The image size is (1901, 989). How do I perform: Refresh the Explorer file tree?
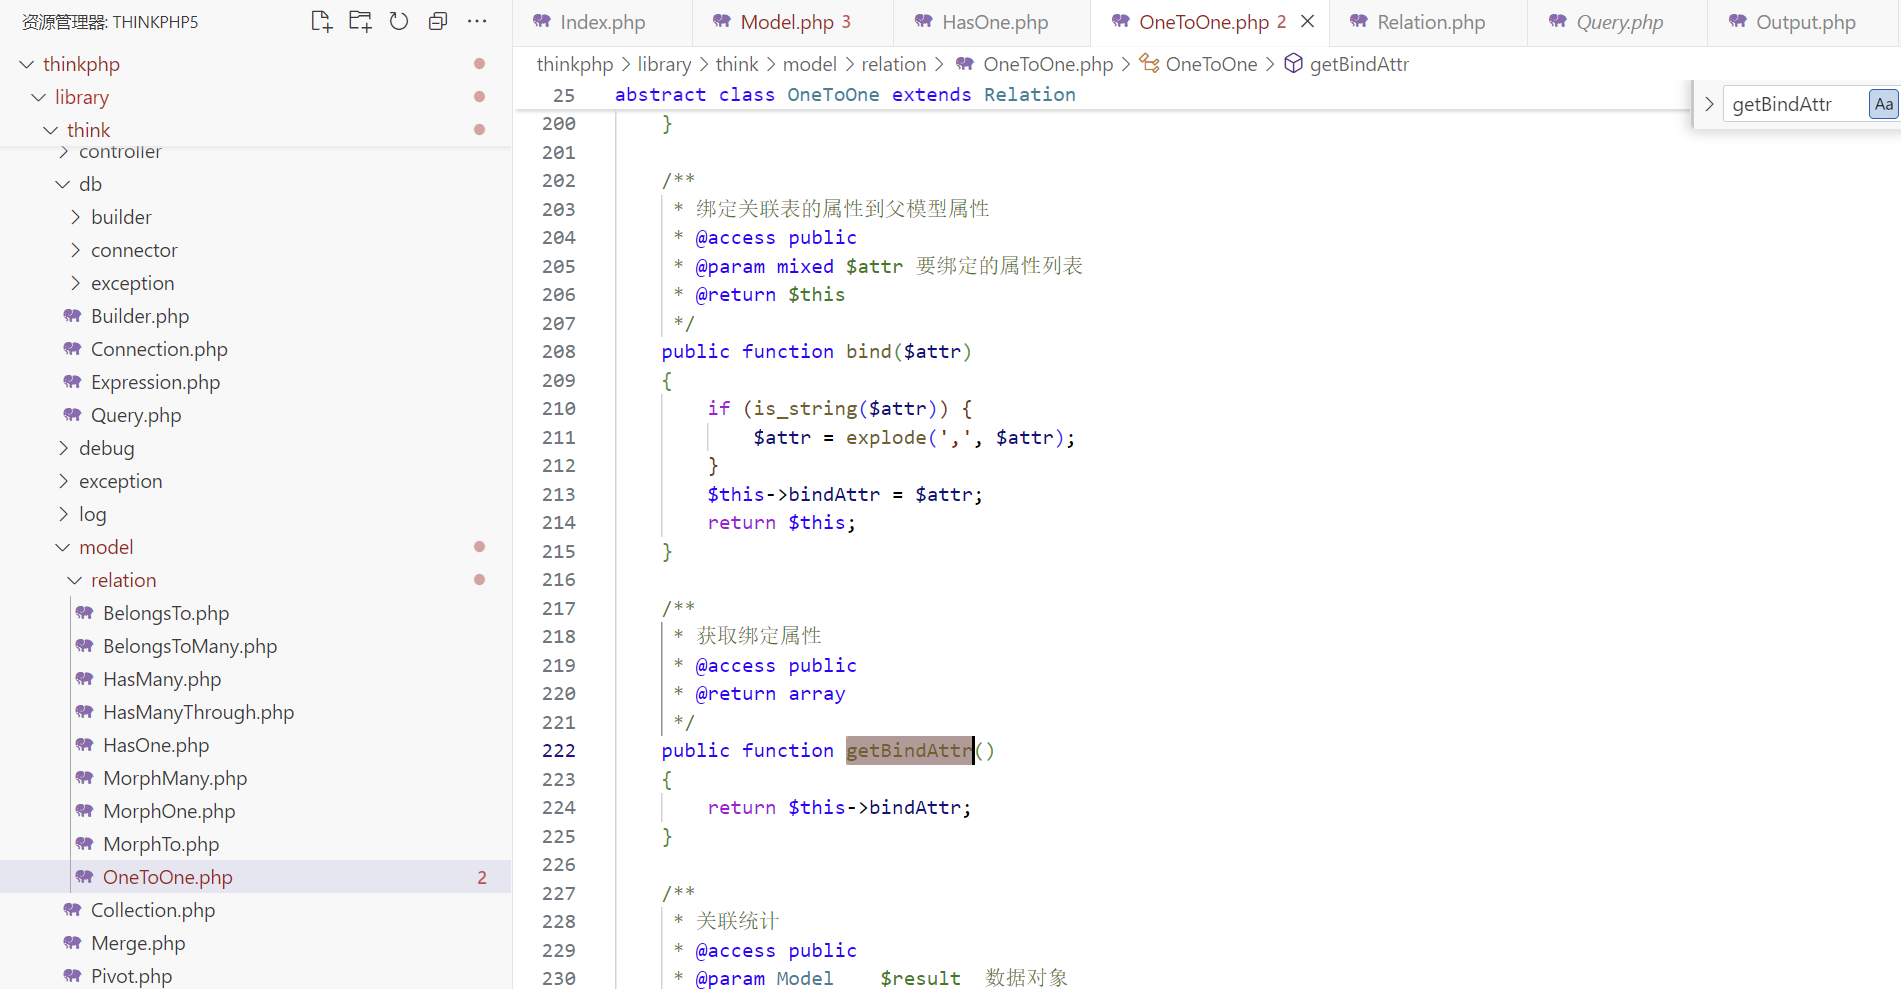[399, 21]
